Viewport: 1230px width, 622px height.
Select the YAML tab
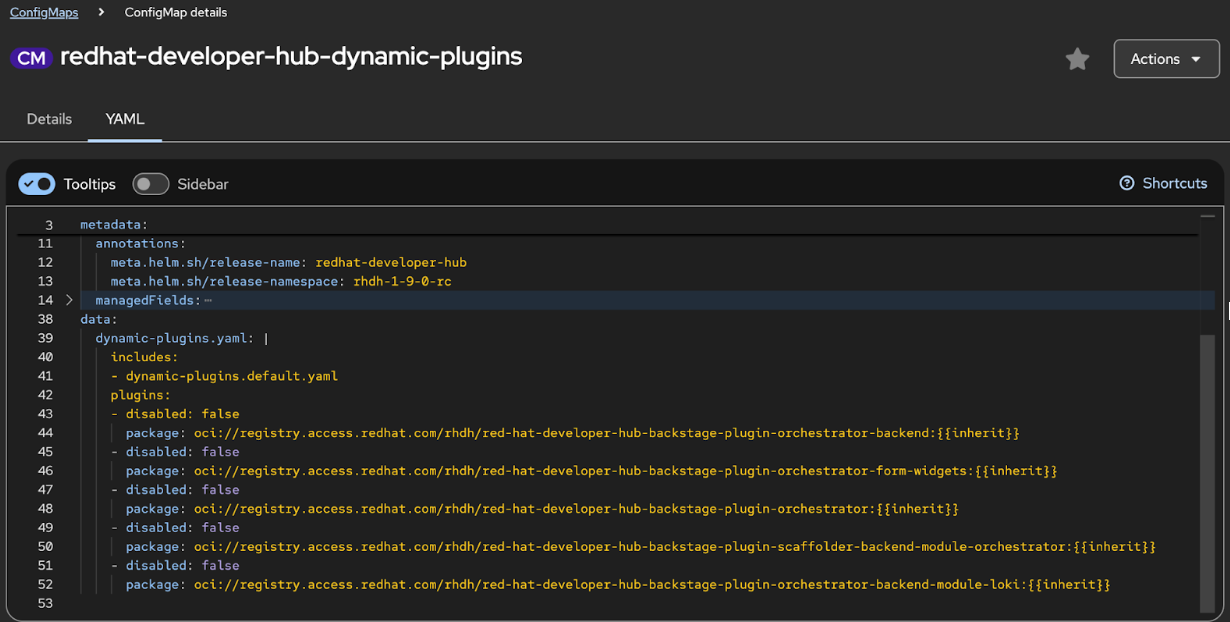[124, 118]
